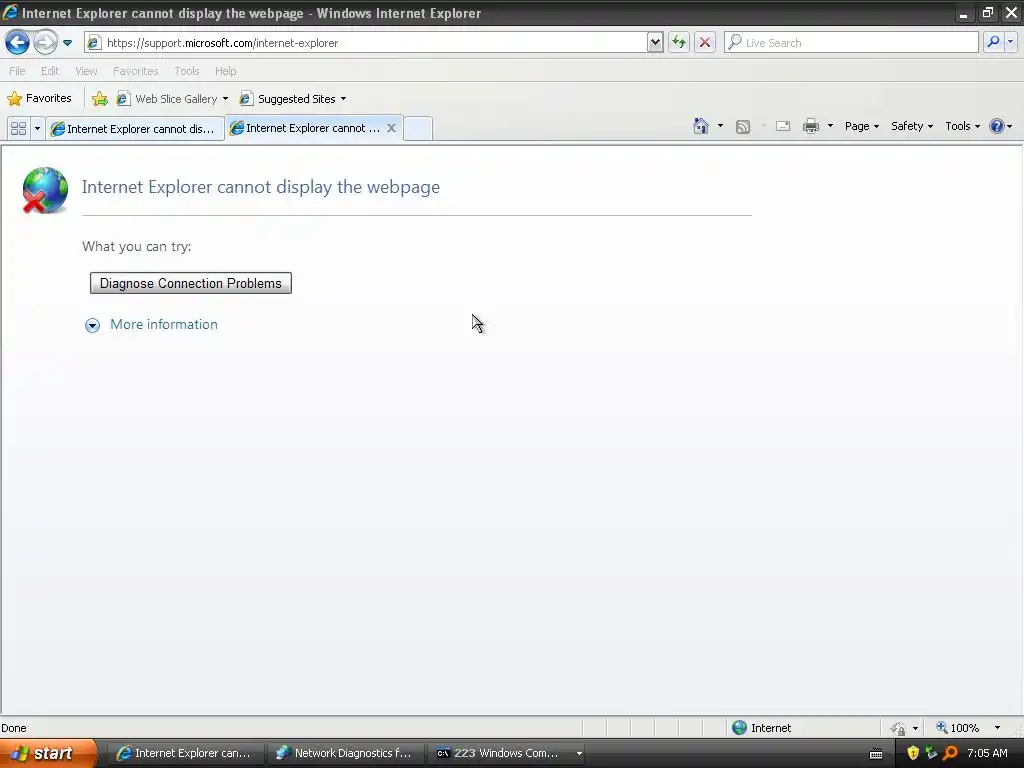Open the tab list dropdown arrow
Image resolution: width=1024 pixels, height=768 pixels.
[x=37, y=129]
